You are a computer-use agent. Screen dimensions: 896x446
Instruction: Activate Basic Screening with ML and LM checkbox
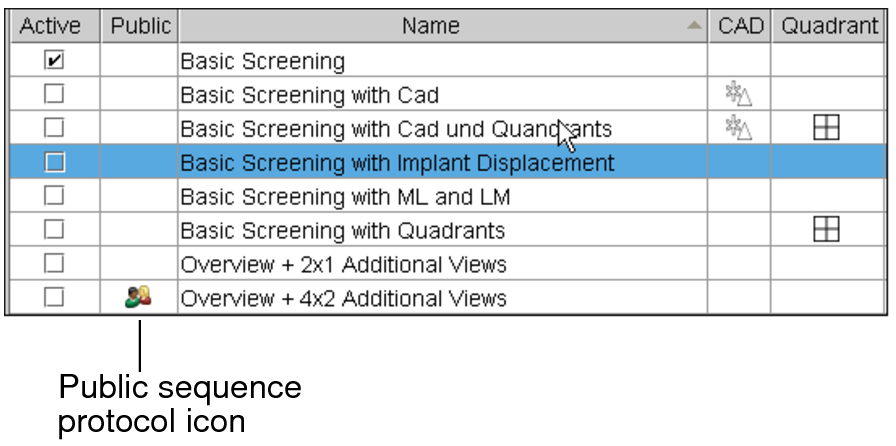[x=54, y=196]
